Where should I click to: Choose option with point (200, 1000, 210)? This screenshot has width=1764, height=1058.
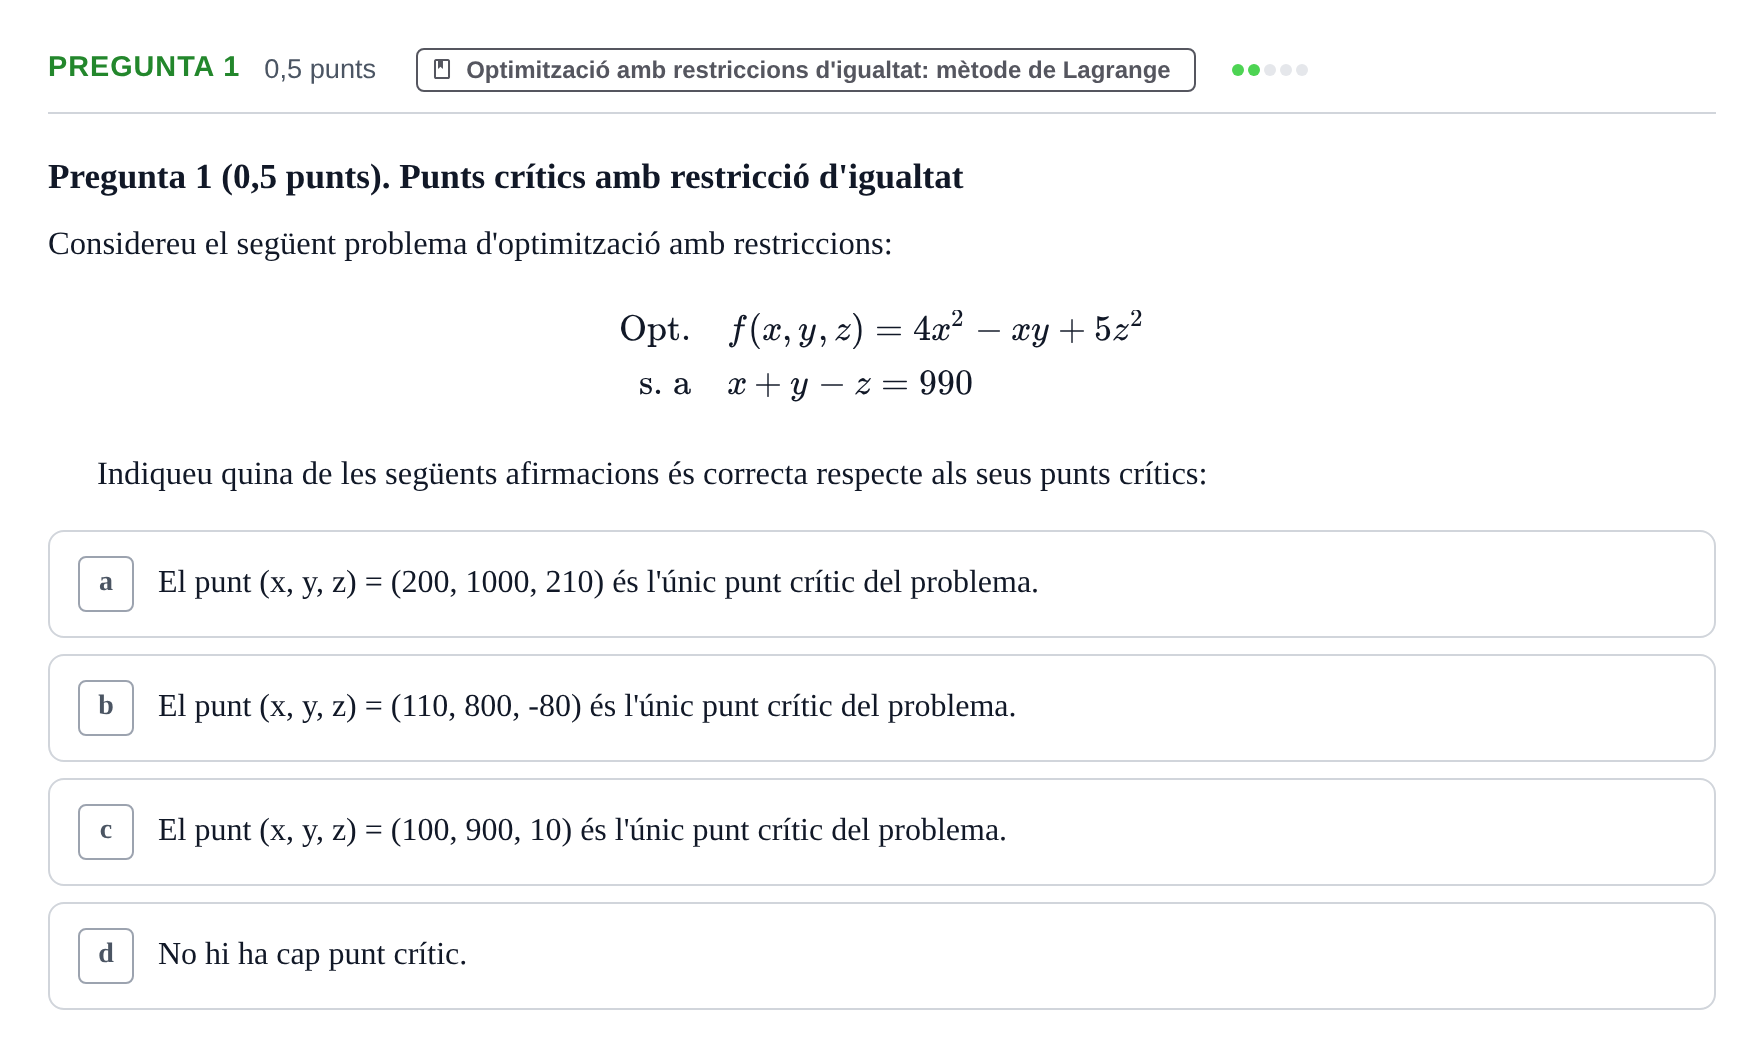[x=882, y=584]
